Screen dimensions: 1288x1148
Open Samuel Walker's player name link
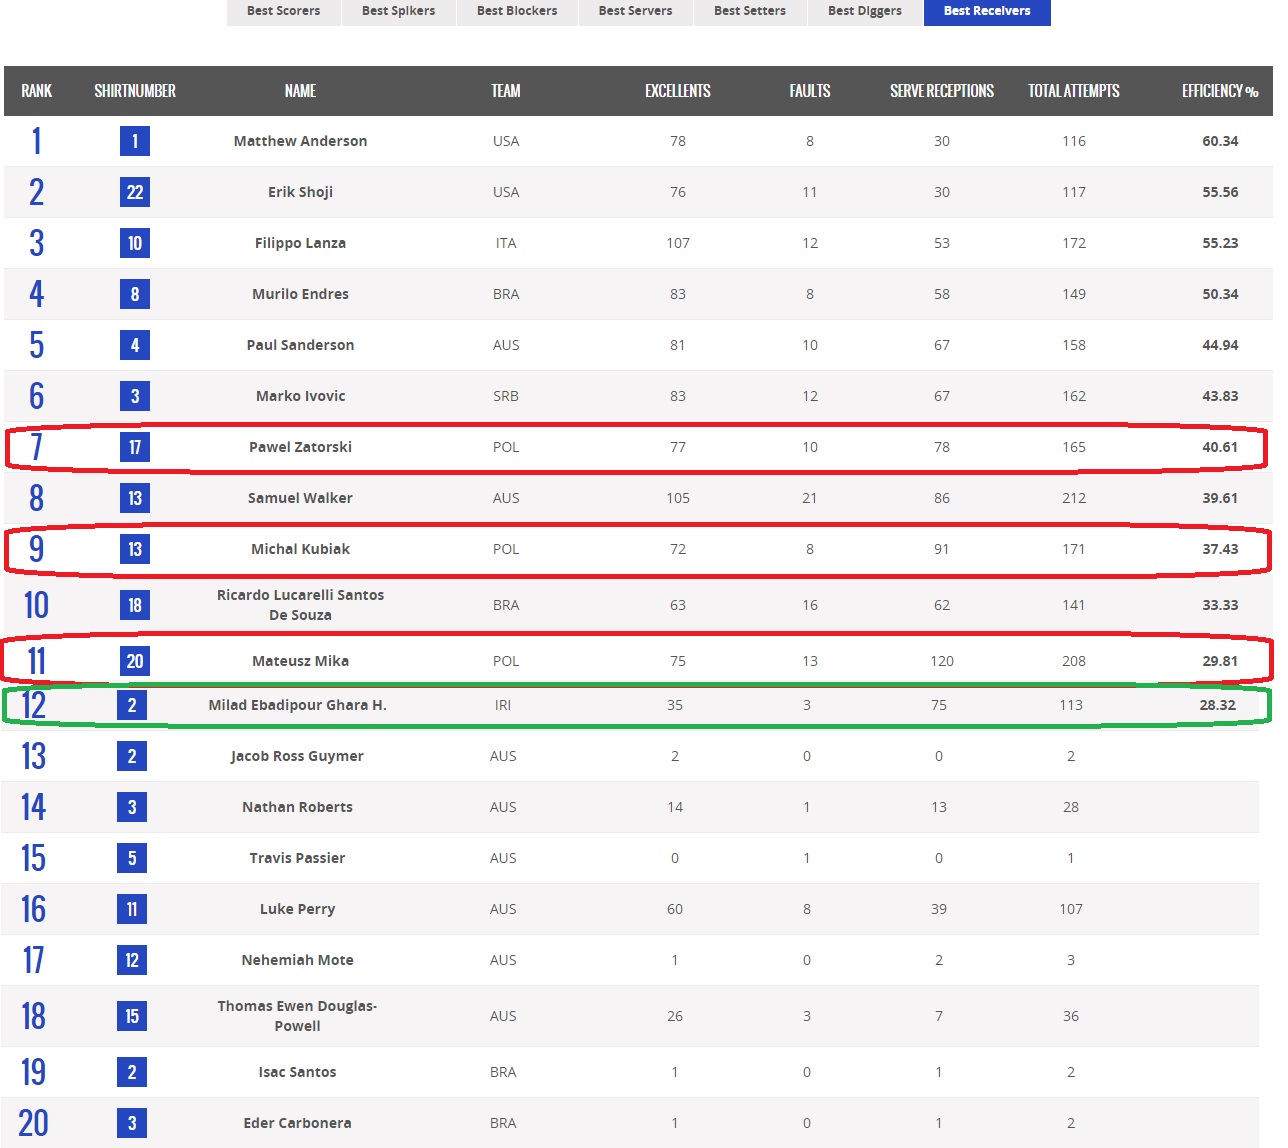[x=300, y=498]
